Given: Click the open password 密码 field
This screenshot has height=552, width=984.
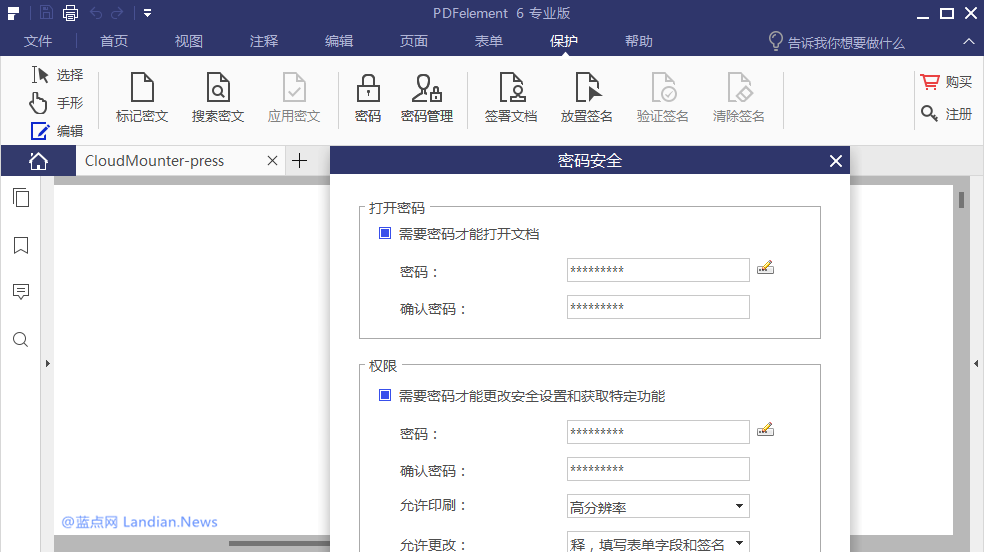Looking at the screenshot, I should (658, 270).
